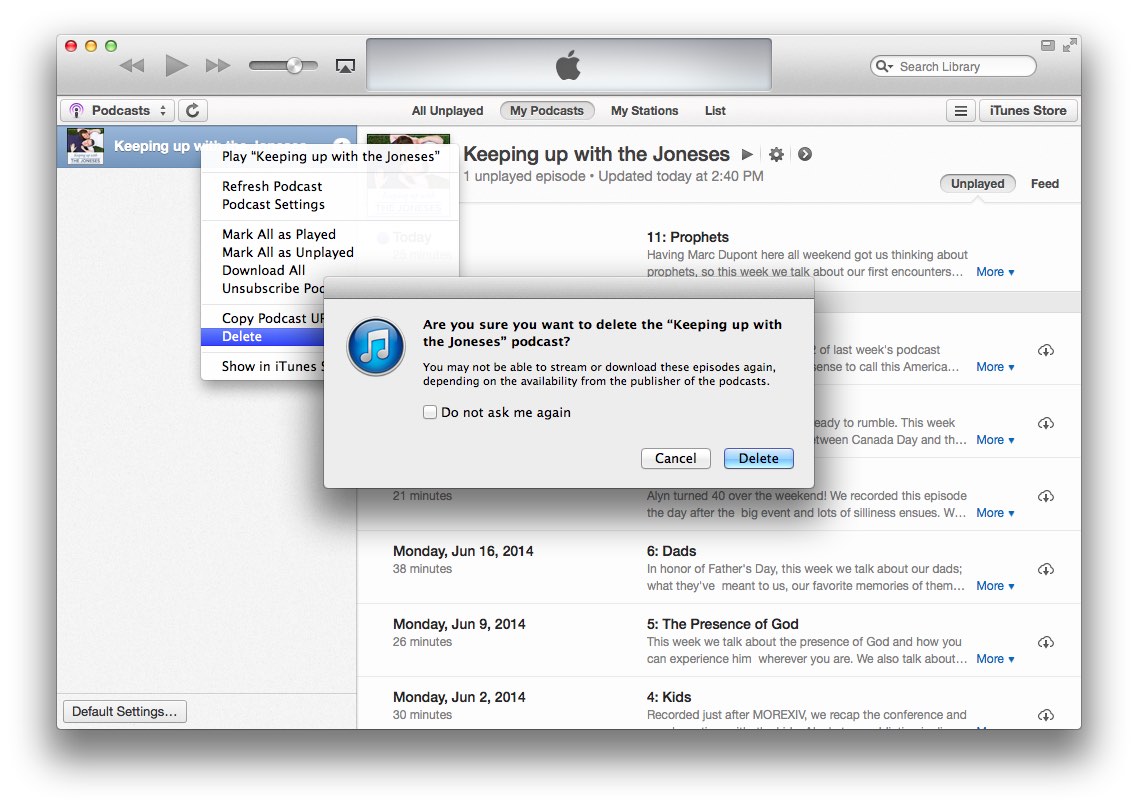Image resolution: width=1138 pixels, height=808 pixels.
Task: Click Keeping up with the Joneses sidebar thumbnail
Action: (86, 146)
